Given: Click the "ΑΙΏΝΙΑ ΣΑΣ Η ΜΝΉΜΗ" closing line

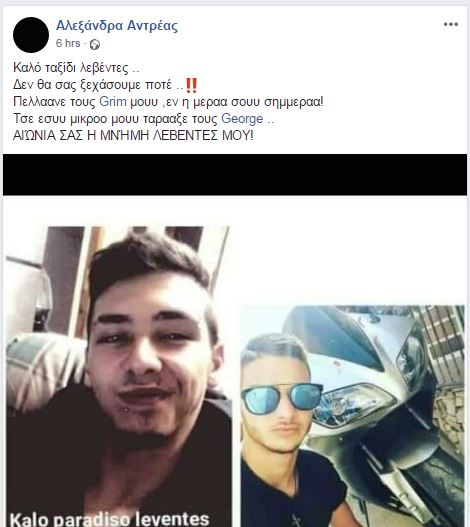Looking at the screenshot, I should point(133,135).
